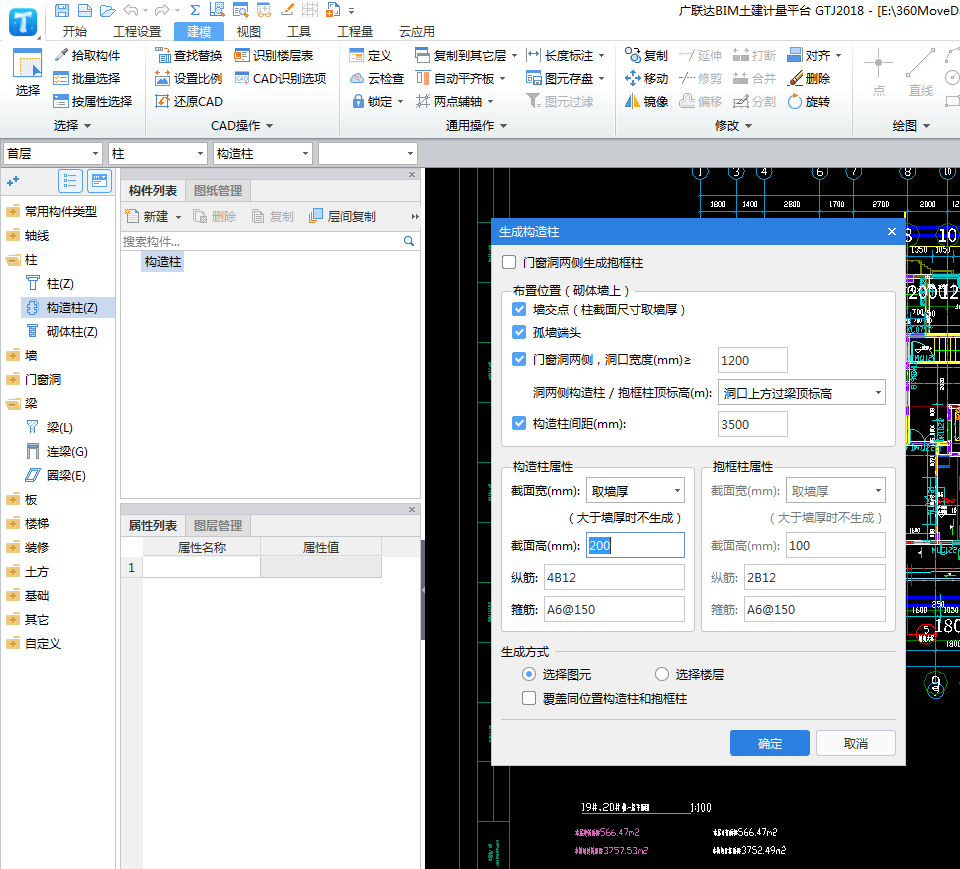Click 确定 to confirm column generation
This screenshot has width=960, height=869.
[770, 743]
